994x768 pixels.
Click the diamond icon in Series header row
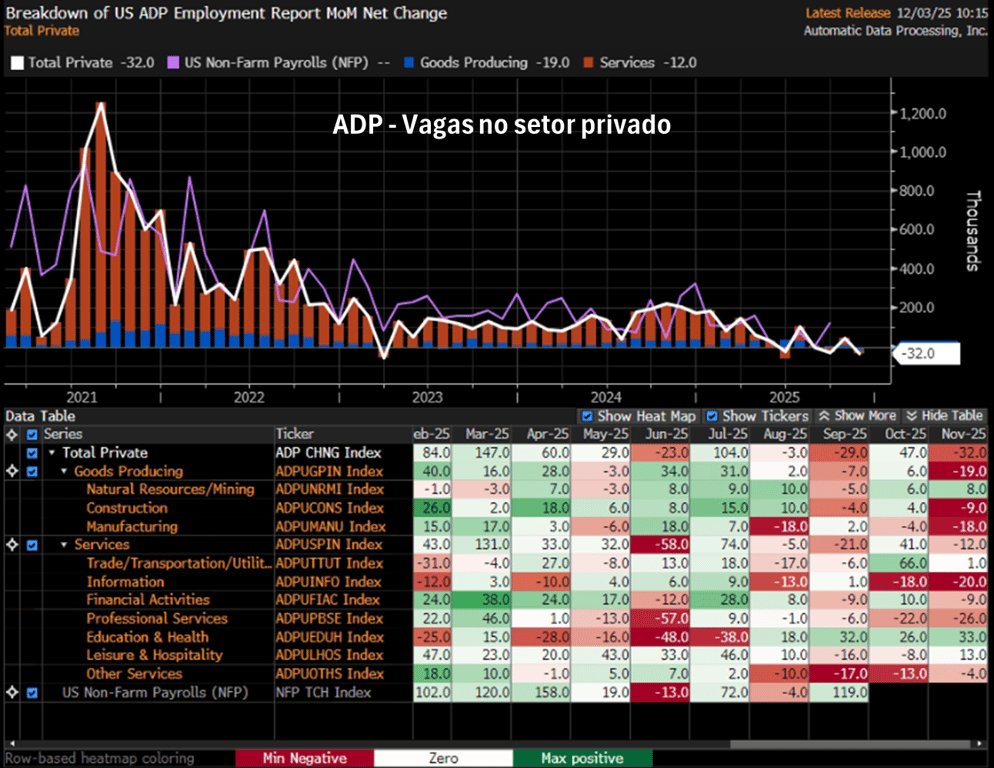[12, 434]
